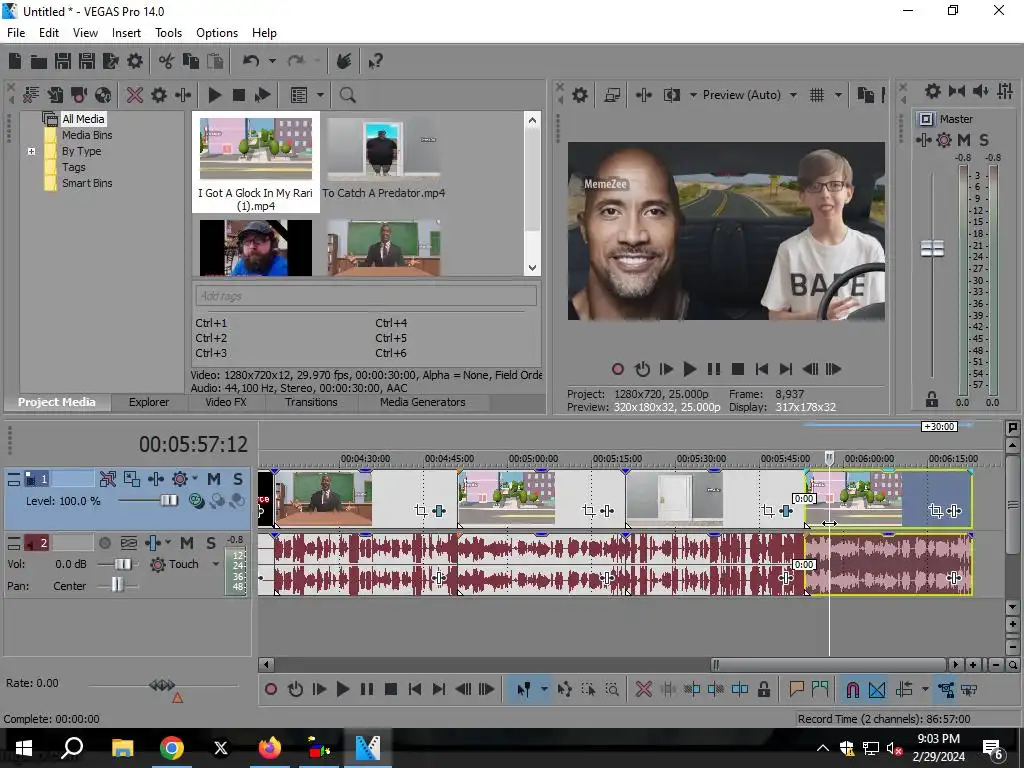Open Undo history dropdown arrow
Screen dimensions: 1024x768
(x=272, y=61)
